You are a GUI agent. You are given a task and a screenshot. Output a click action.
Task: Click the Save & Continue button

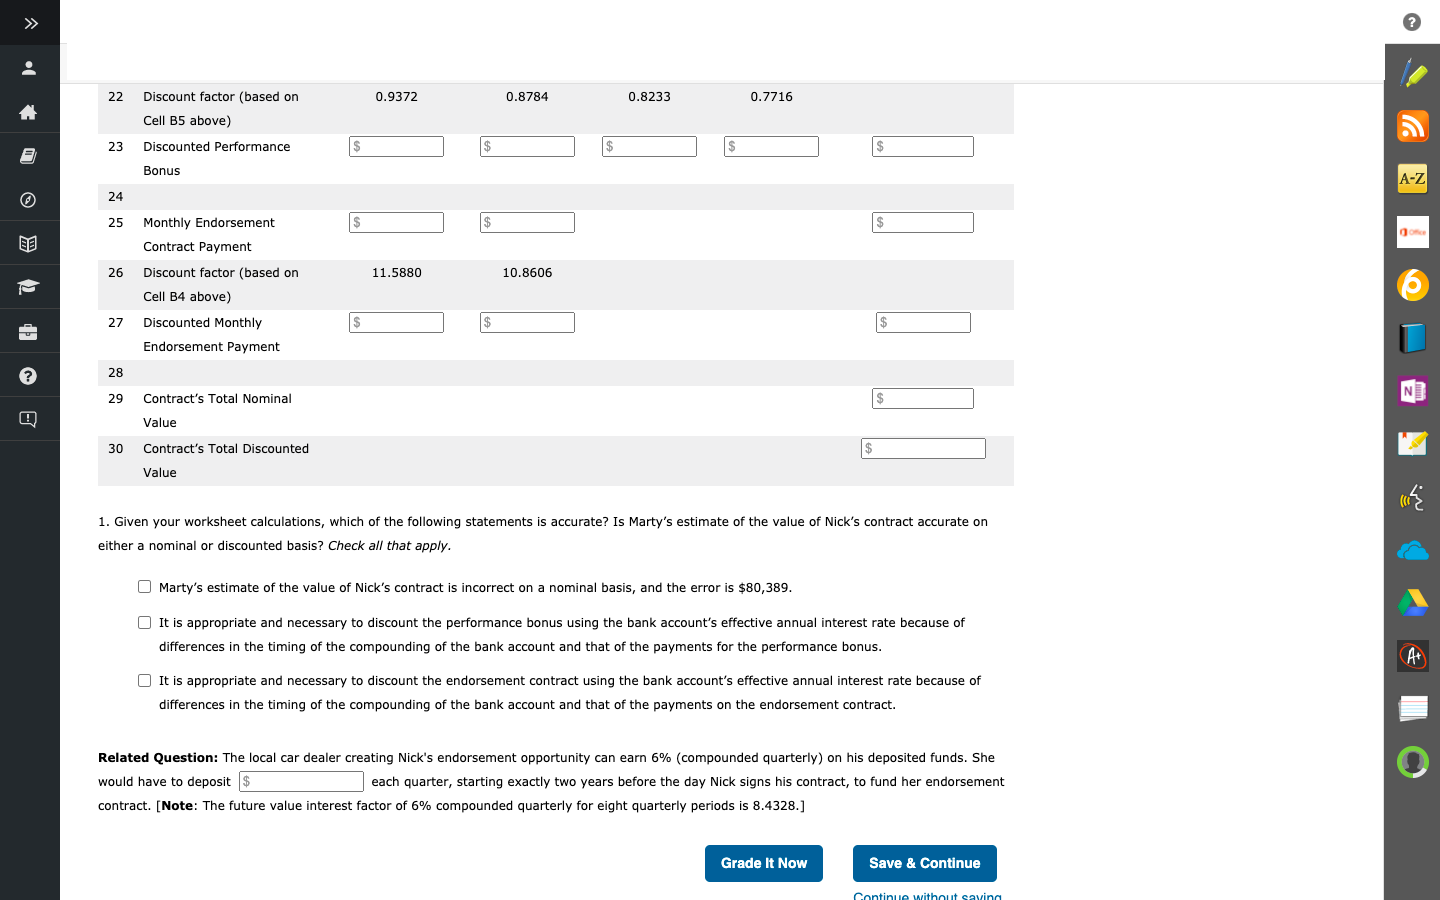pos(925,864)
